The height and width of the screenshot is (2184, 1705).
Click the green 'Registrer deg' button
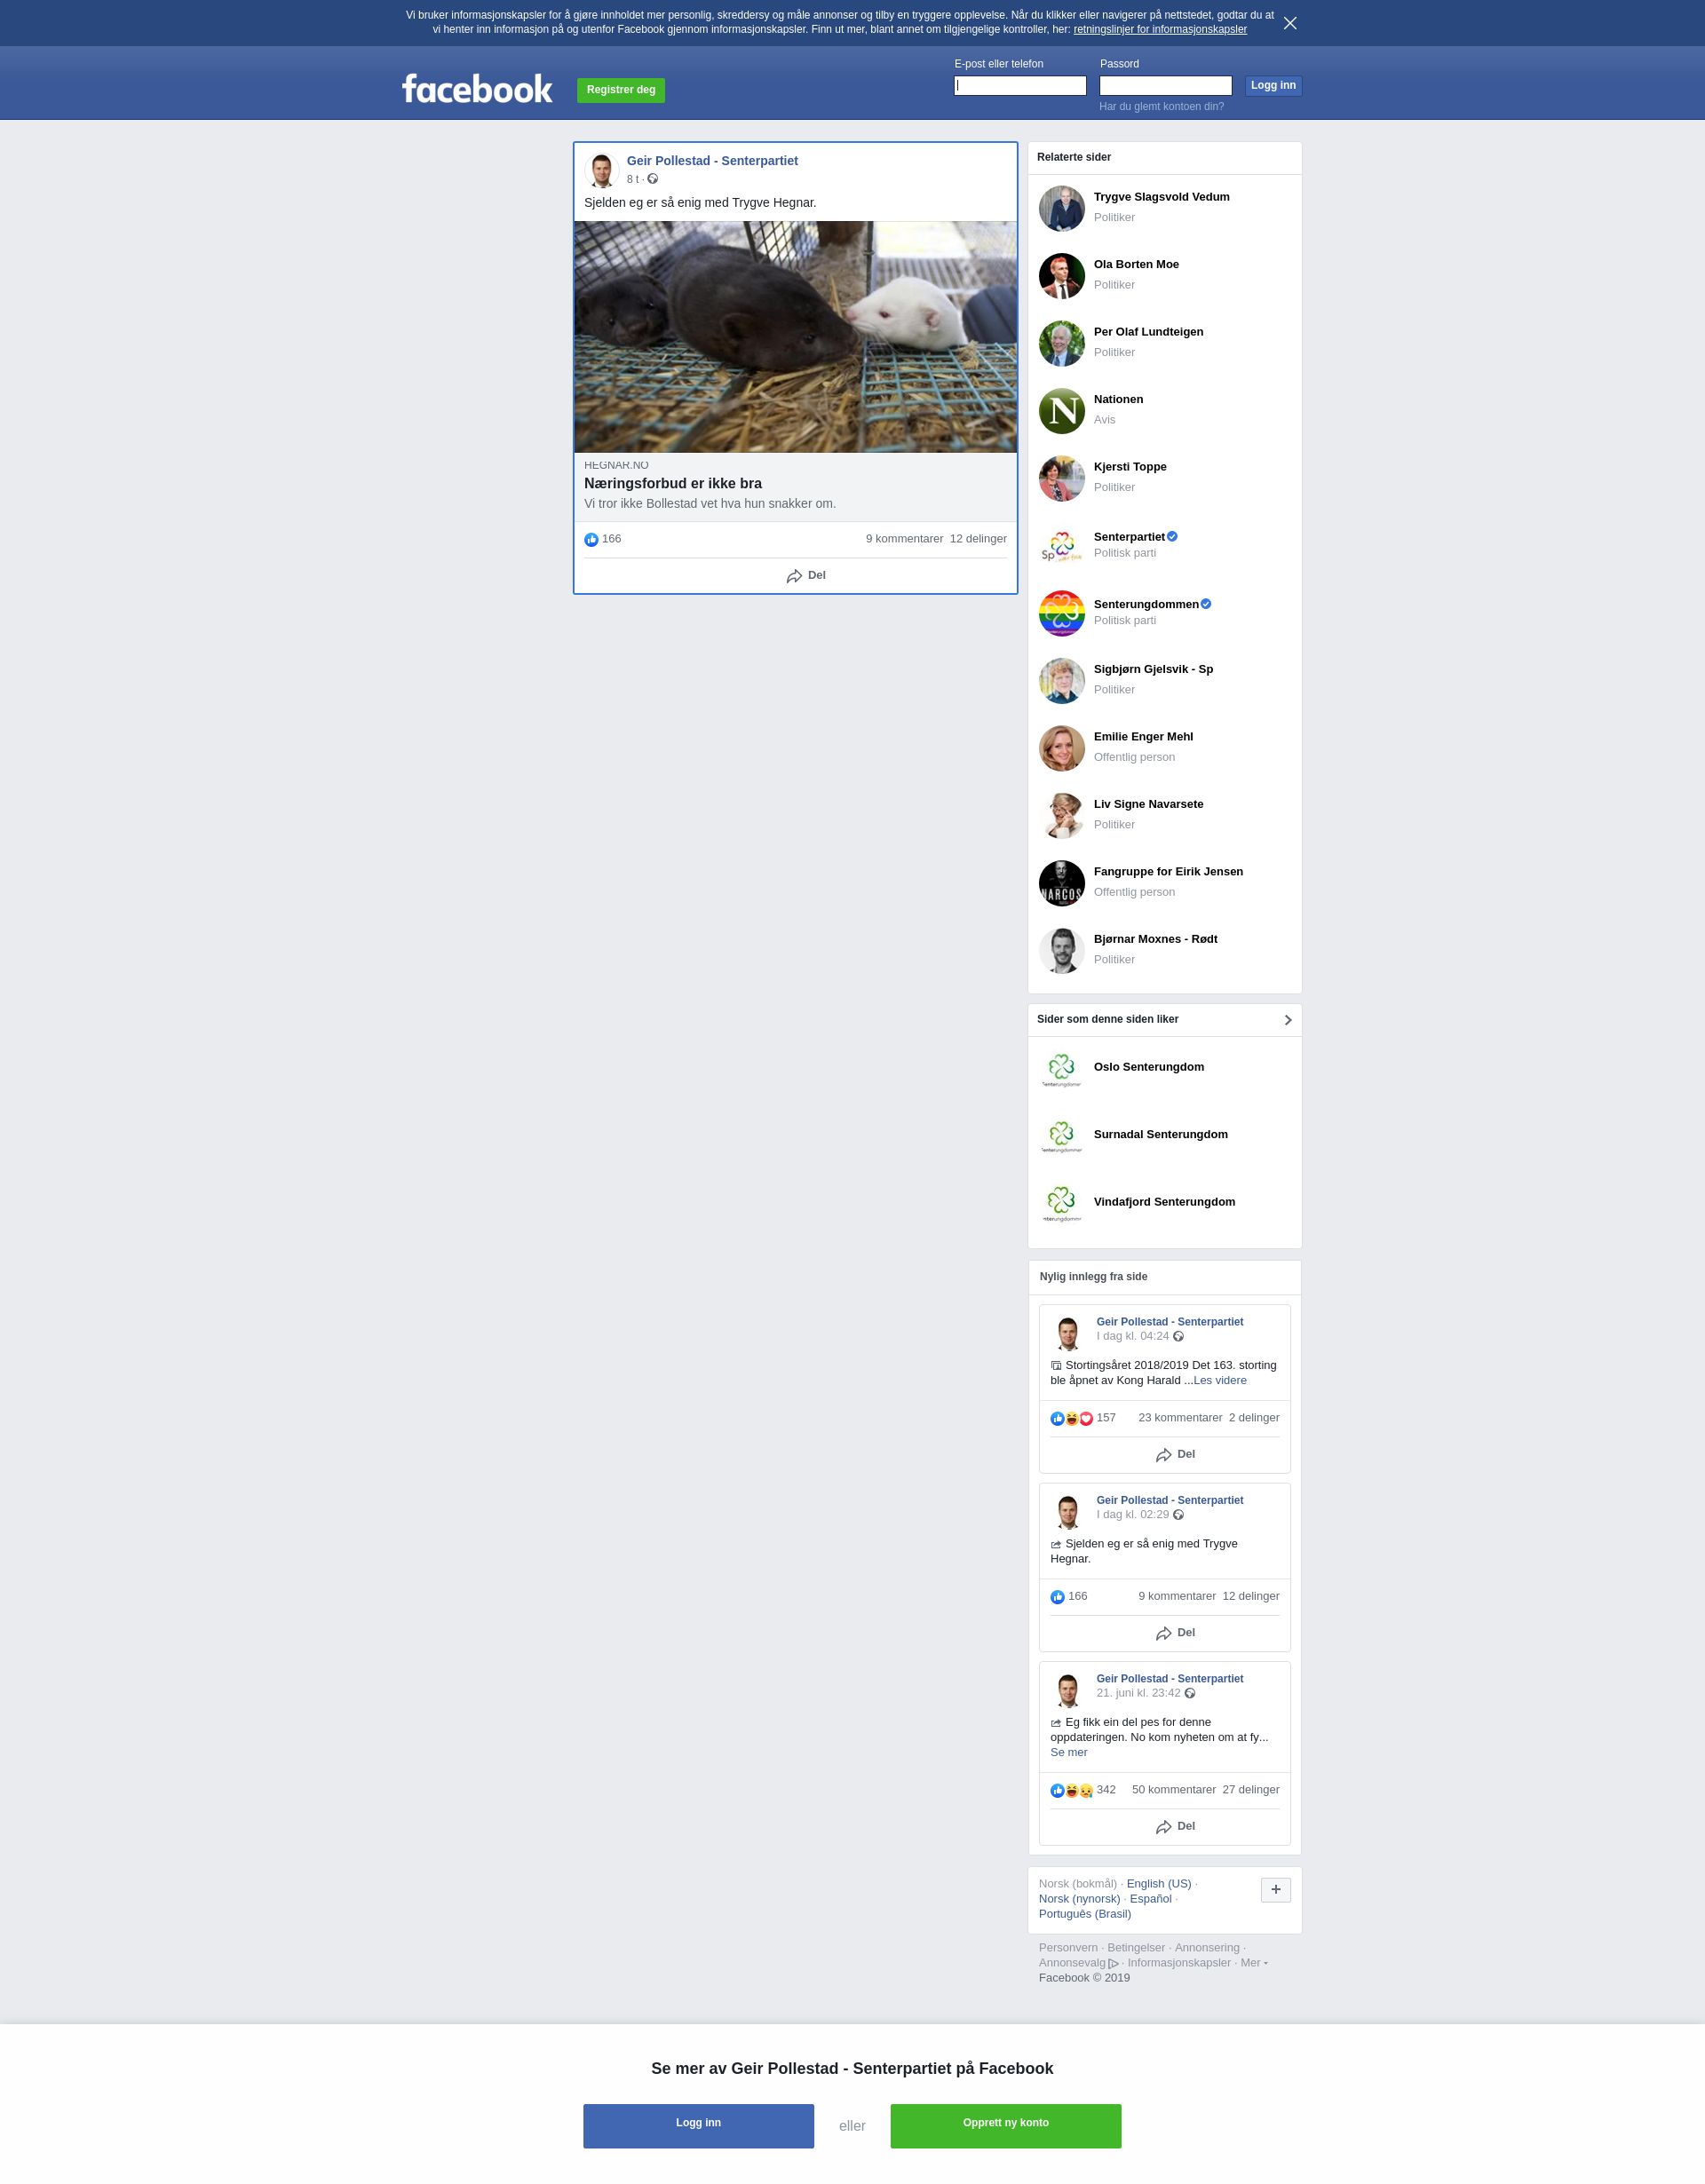pos(621,90)
